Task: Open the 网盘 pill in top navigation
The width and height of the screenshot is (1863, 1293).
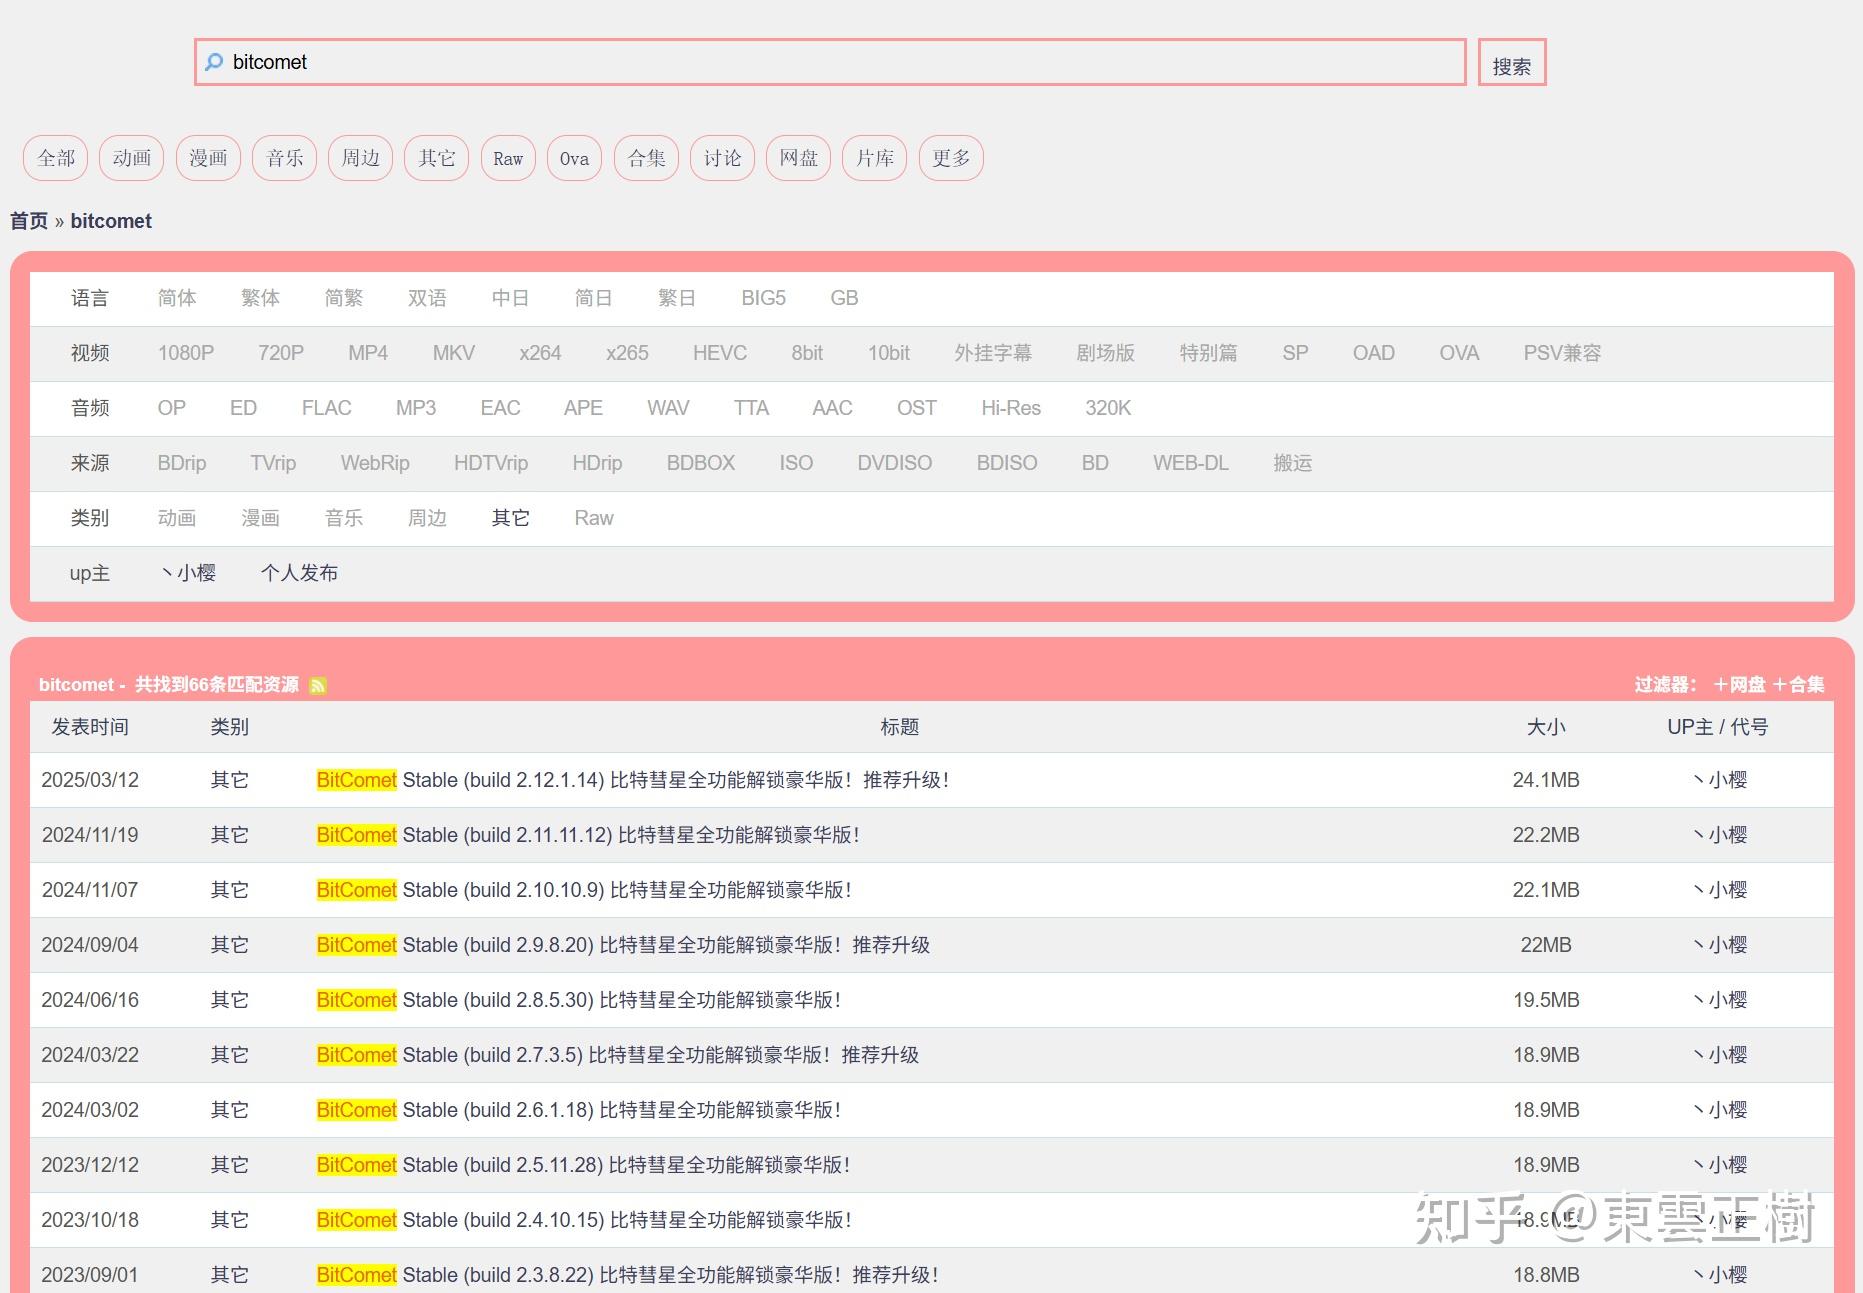Action: (799, 158)
